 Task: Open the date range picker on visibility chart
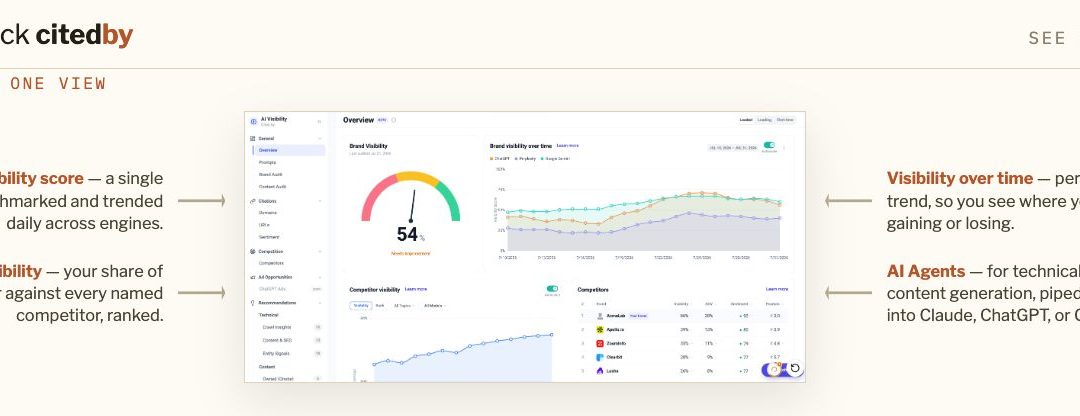[733, 147]
